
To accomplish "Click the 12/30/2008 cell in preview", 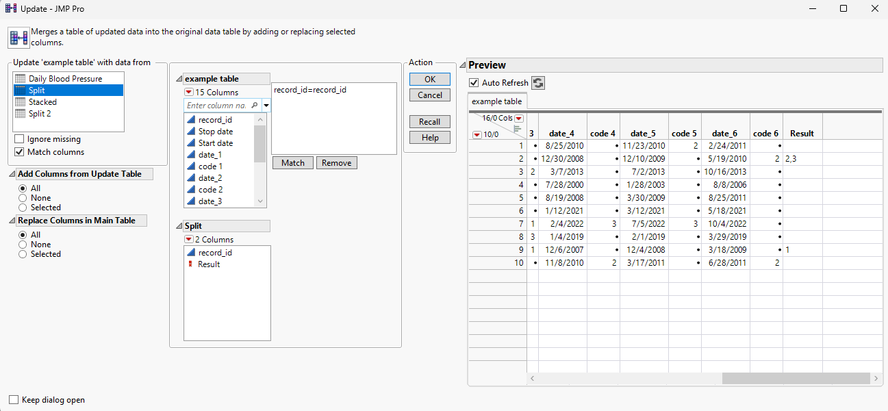I will click(562, 159).
